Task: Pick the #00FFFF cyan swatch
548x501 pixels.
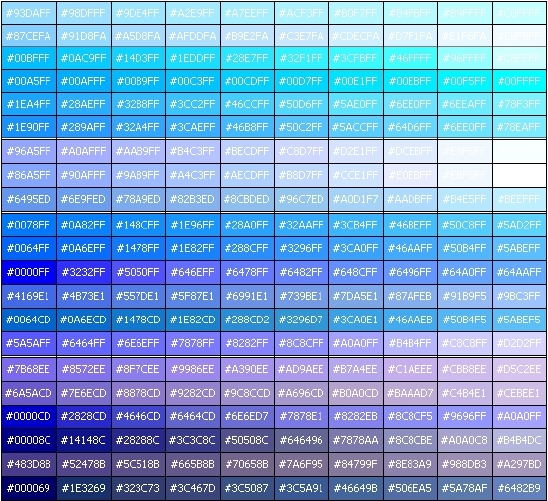Action: tap(519, 81)
